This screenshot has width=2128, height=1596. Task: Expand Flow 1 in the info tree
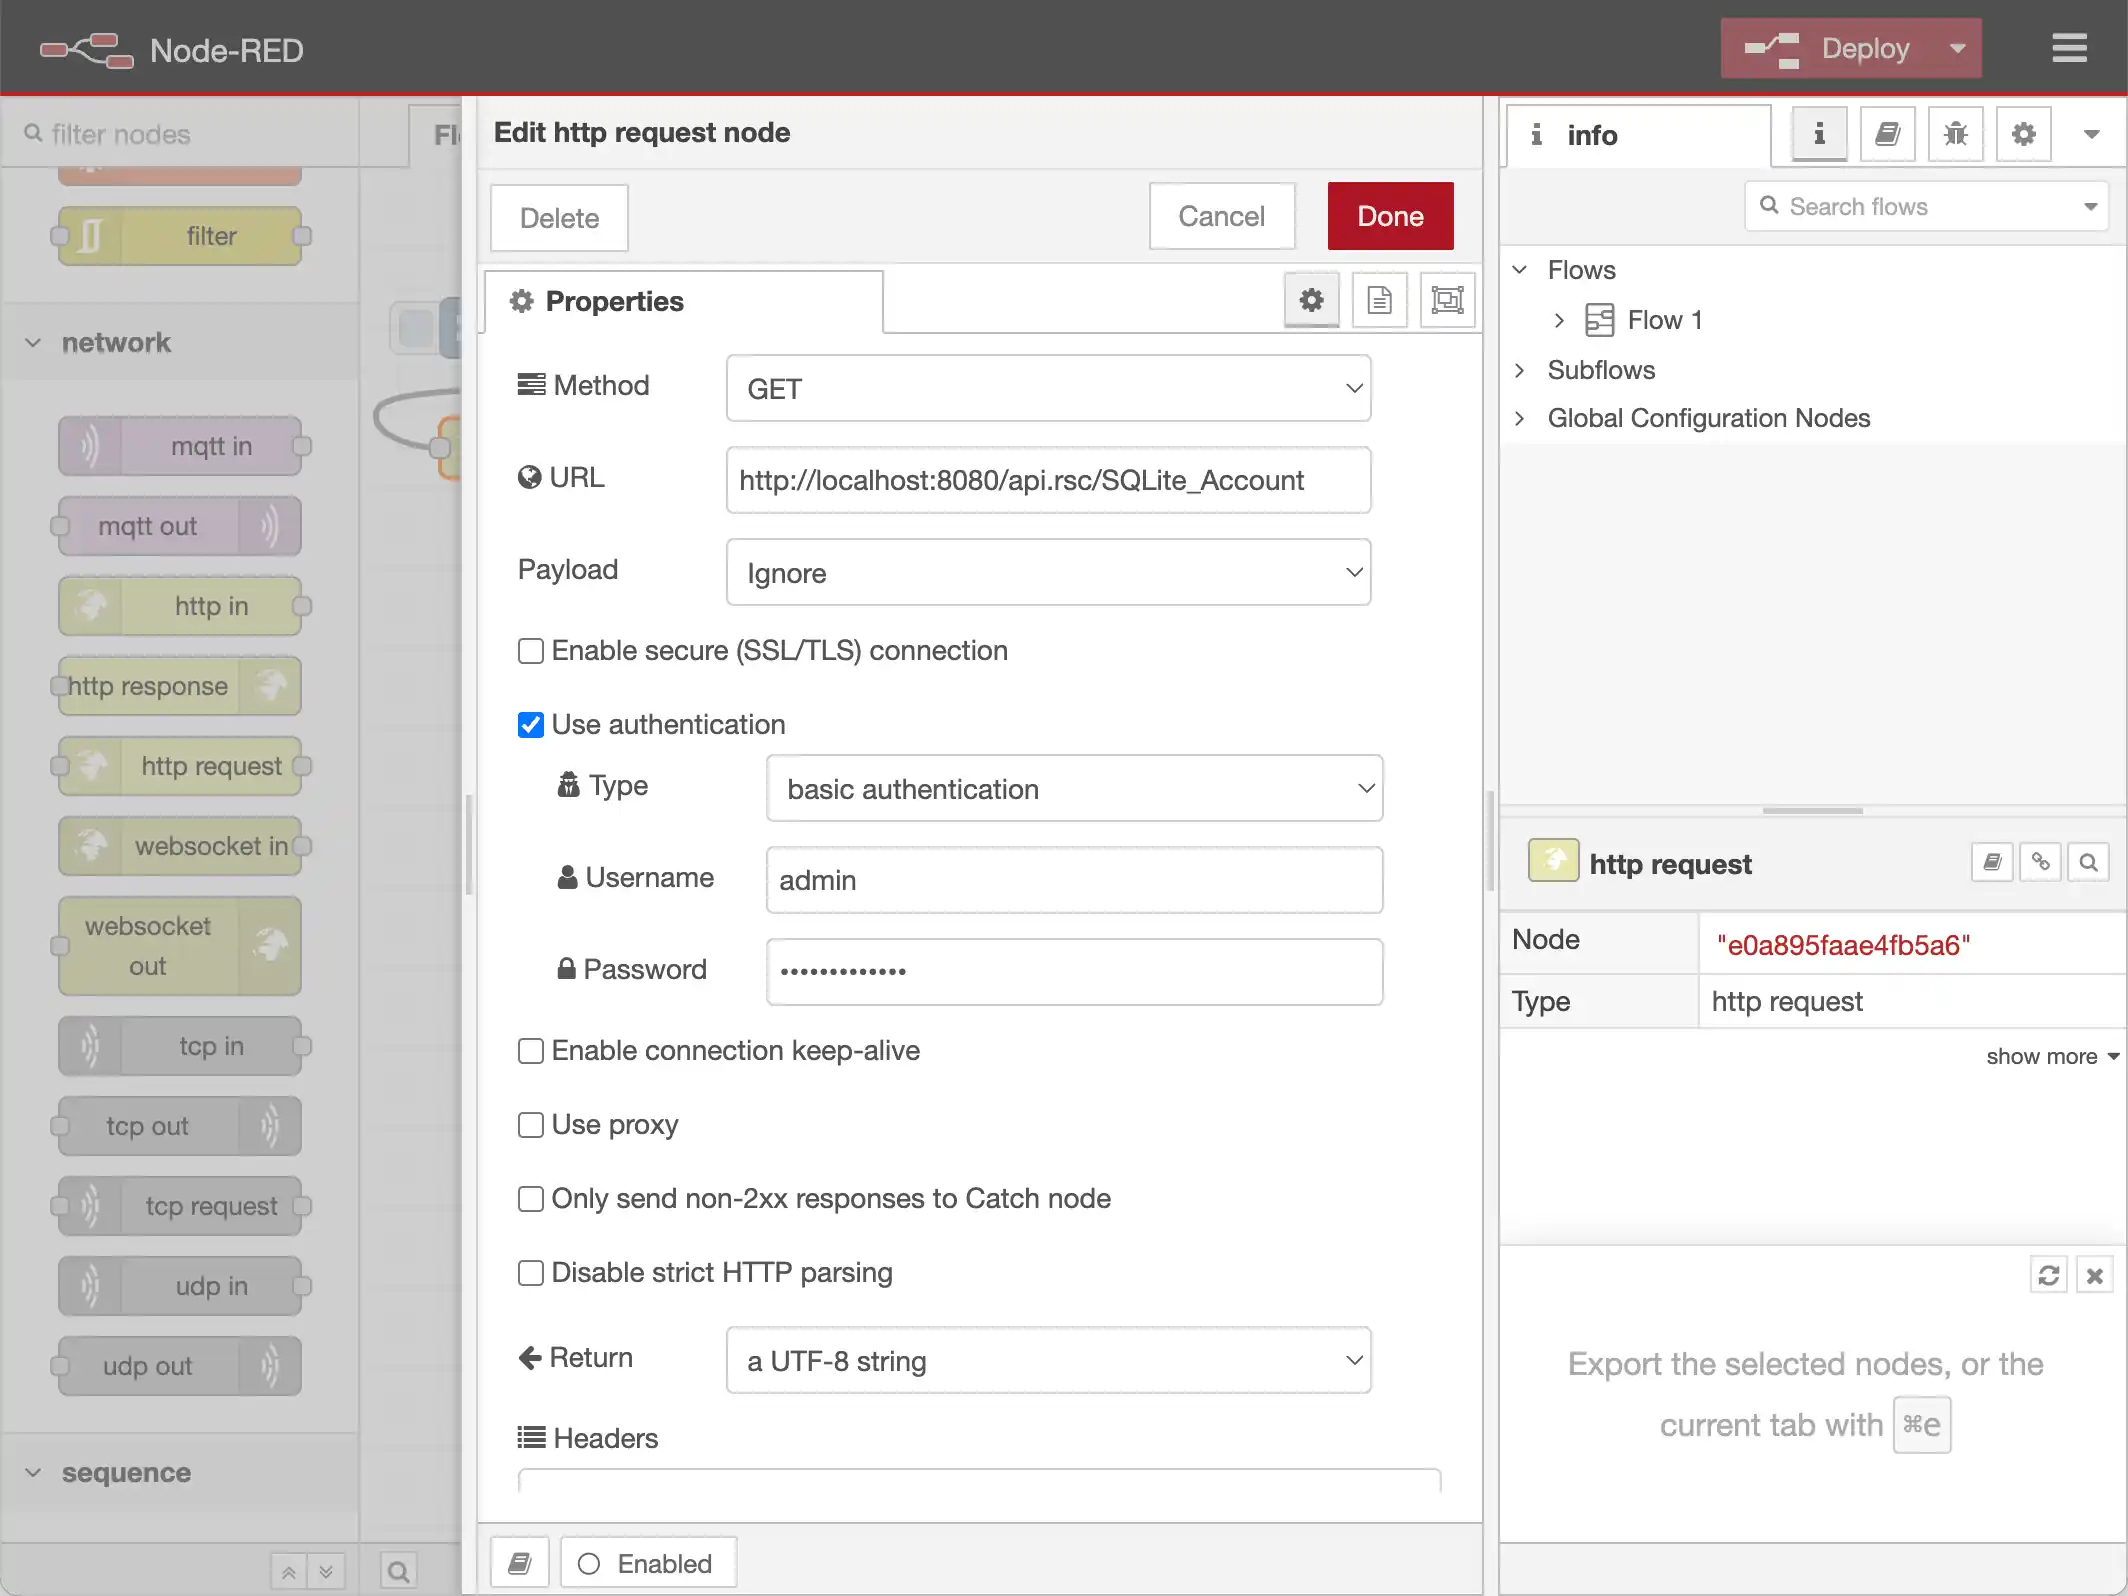tap(1559, 319)
